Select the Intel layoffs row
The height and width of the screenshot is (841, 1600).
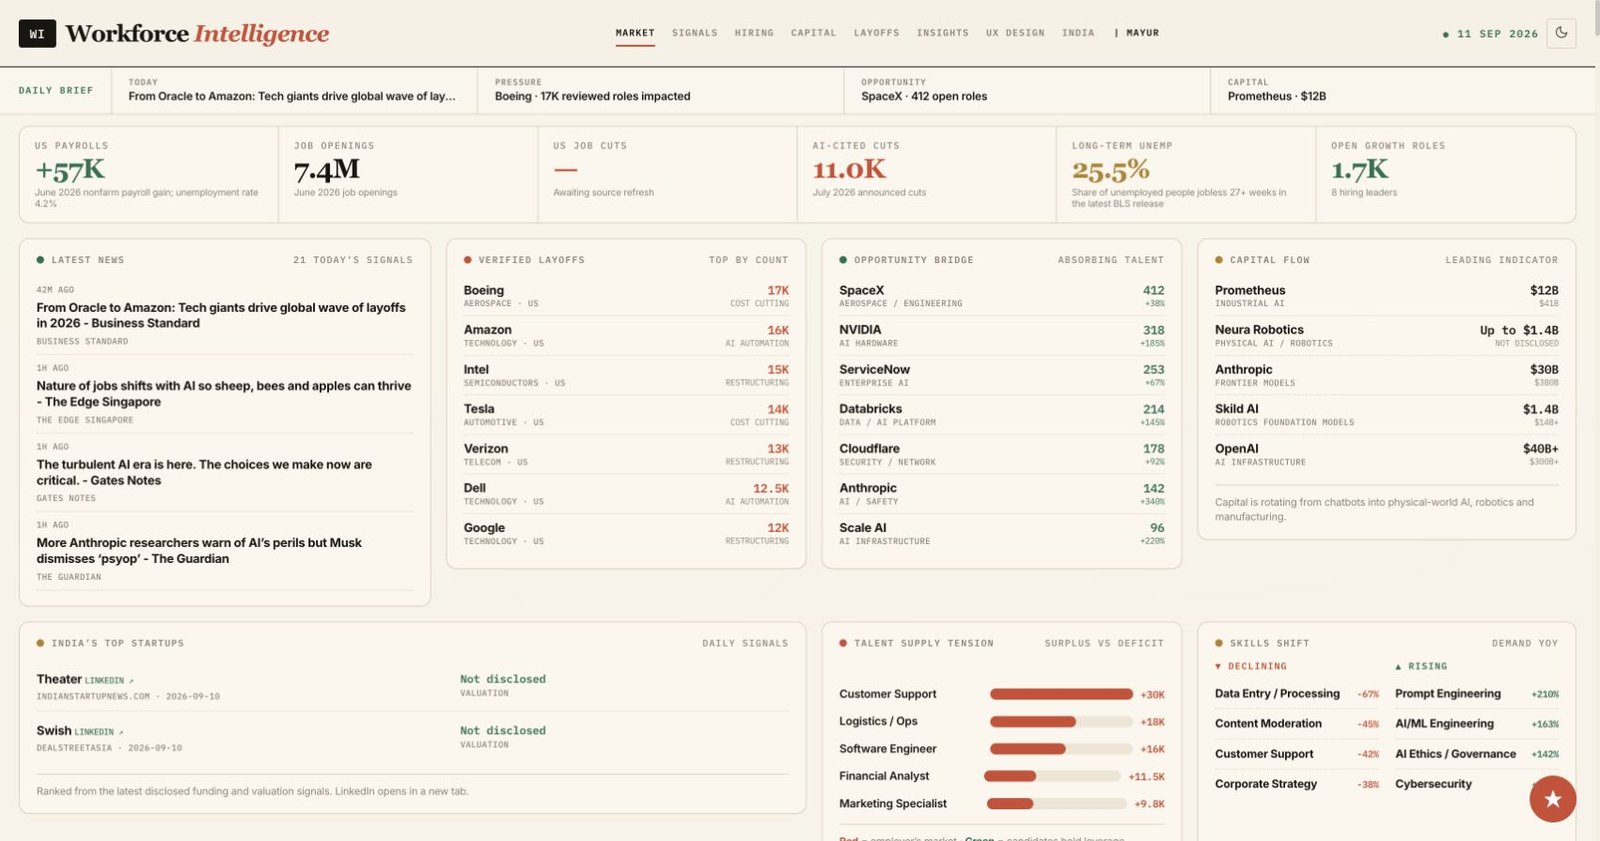pos(626,376)
